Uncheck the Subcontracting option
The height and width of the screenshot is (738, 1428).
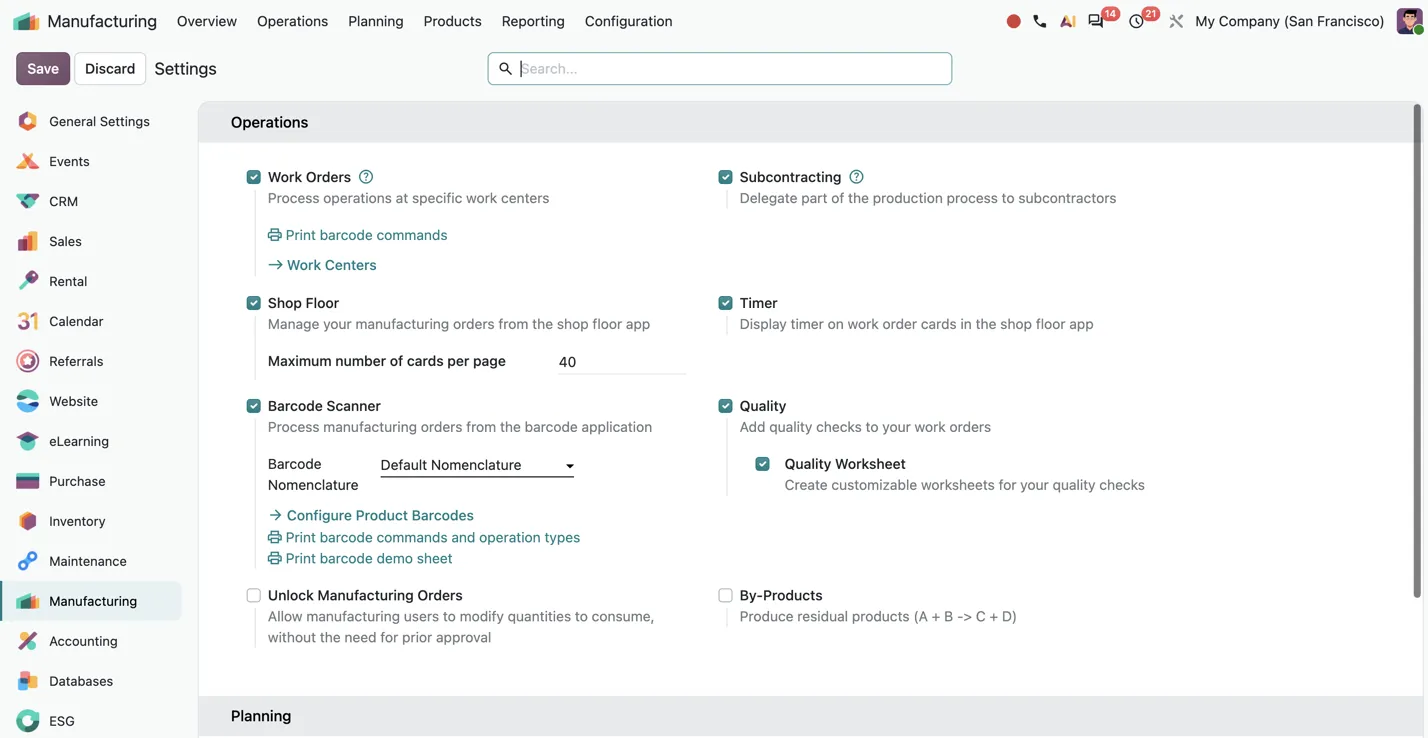click(x=726, y=177)
